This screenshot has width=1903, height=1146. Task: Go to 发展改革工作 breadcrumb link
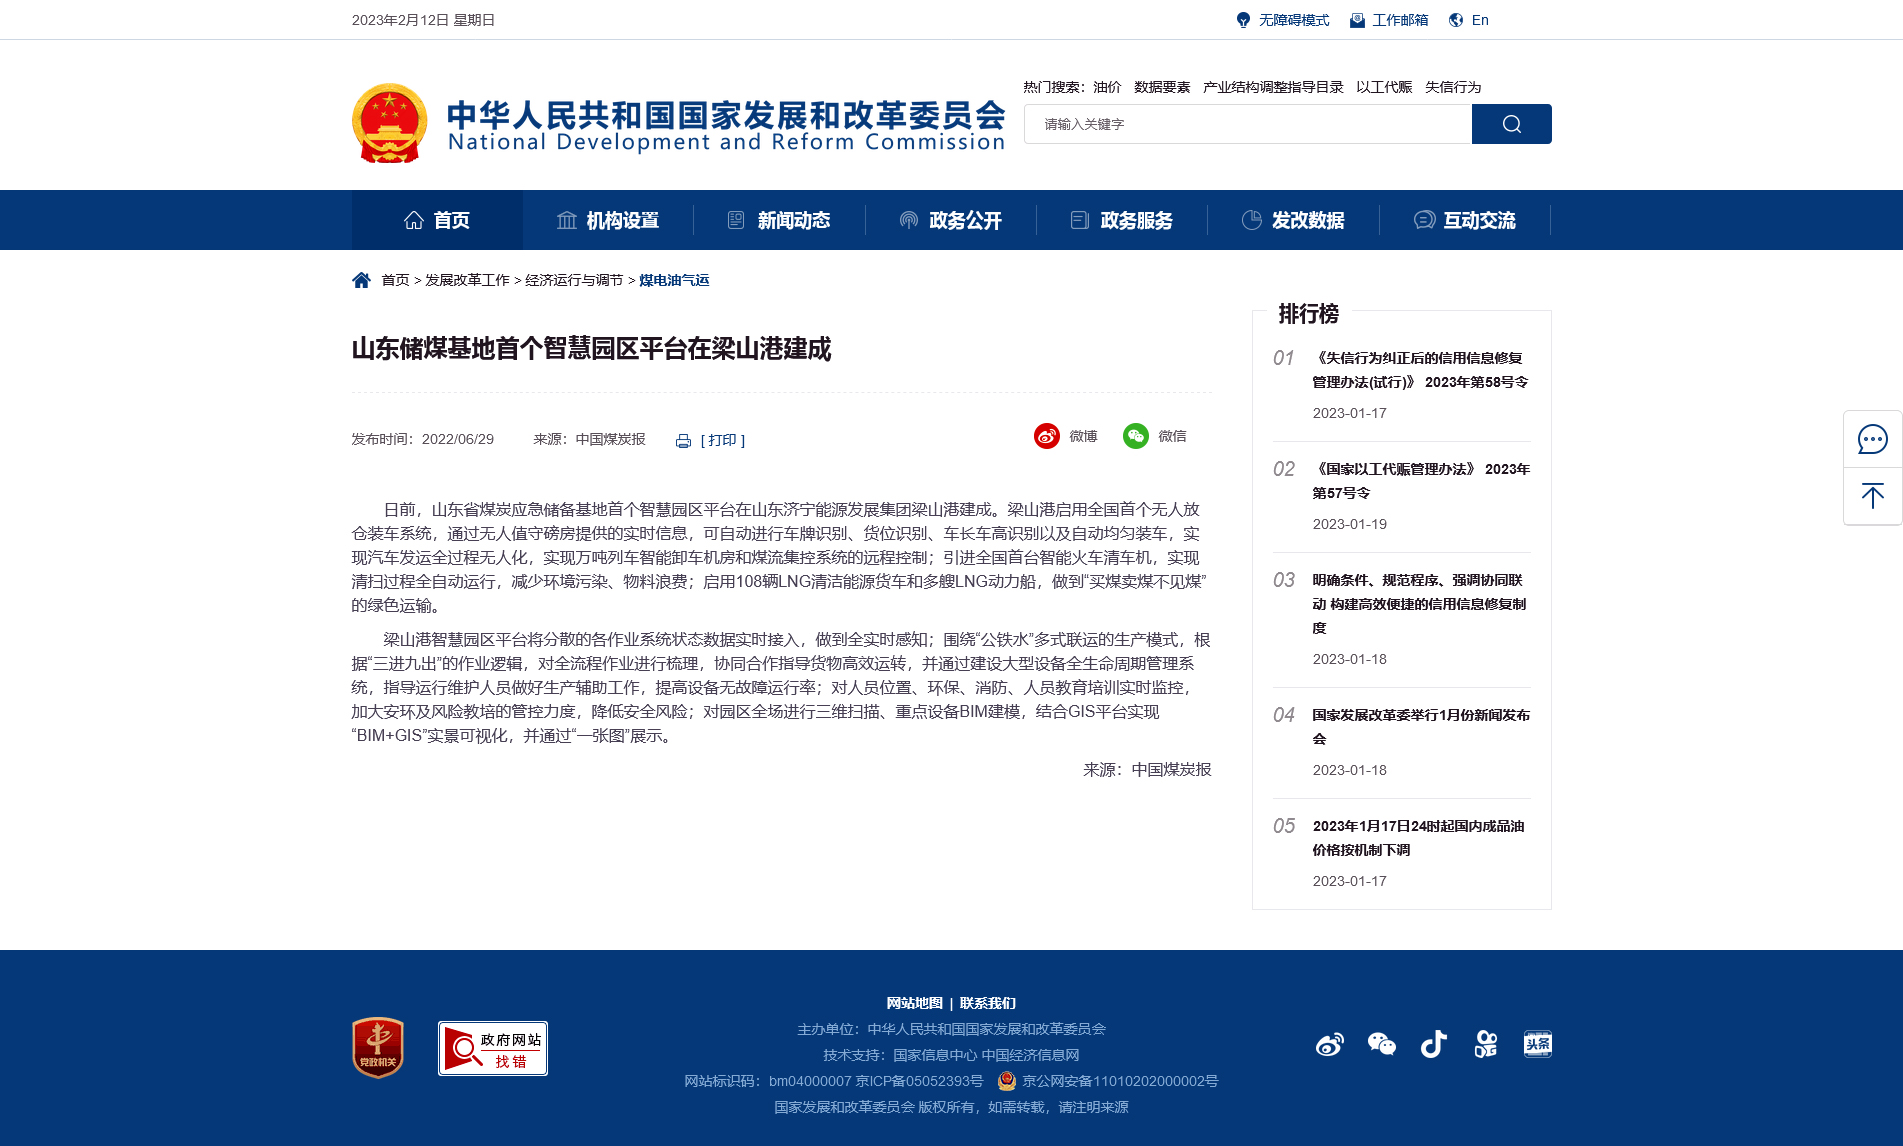(x=467, y=280)
